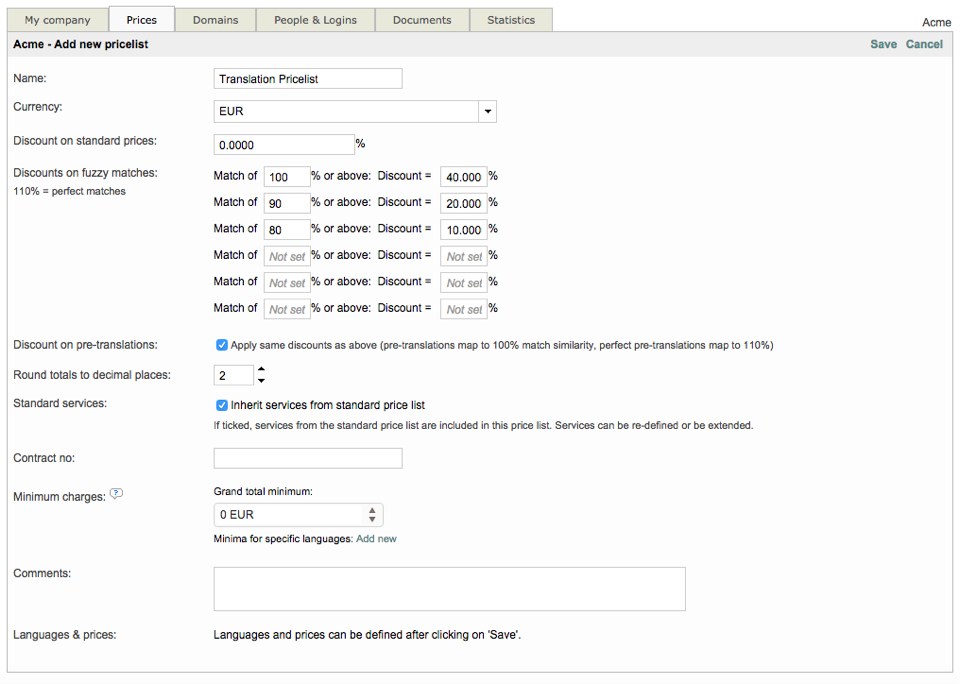This screenshot has height=684, width=960.
Task: Increase the round totals decimal places
Action: [261, 370]
